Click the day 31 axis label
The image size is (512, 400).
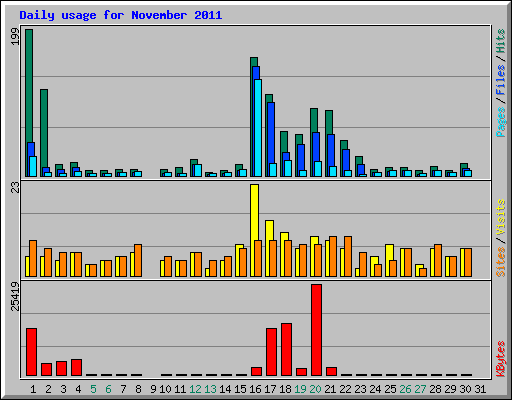point(480,389)
